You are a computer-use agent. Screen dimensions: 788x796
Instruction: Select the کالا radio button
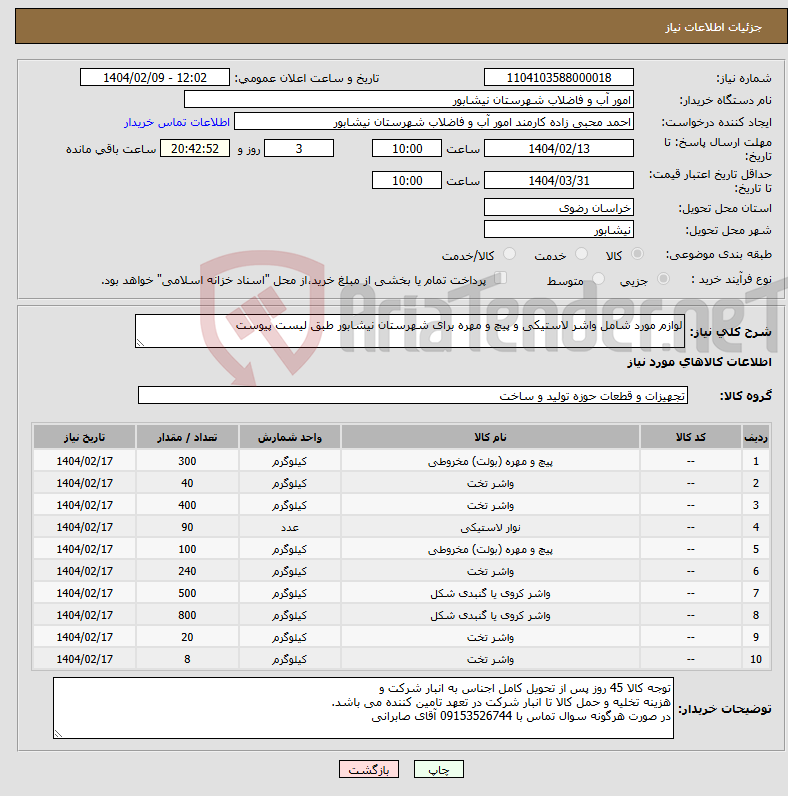pyautogui.click(x=637, y=254)
